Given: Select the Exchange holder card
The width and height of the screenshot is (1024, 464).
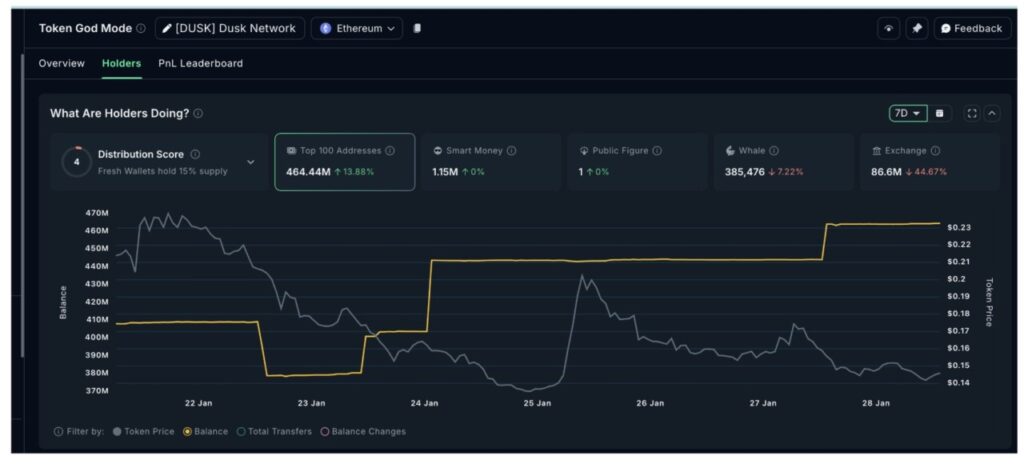Looking at the screenshot, I should coord(929,161).
